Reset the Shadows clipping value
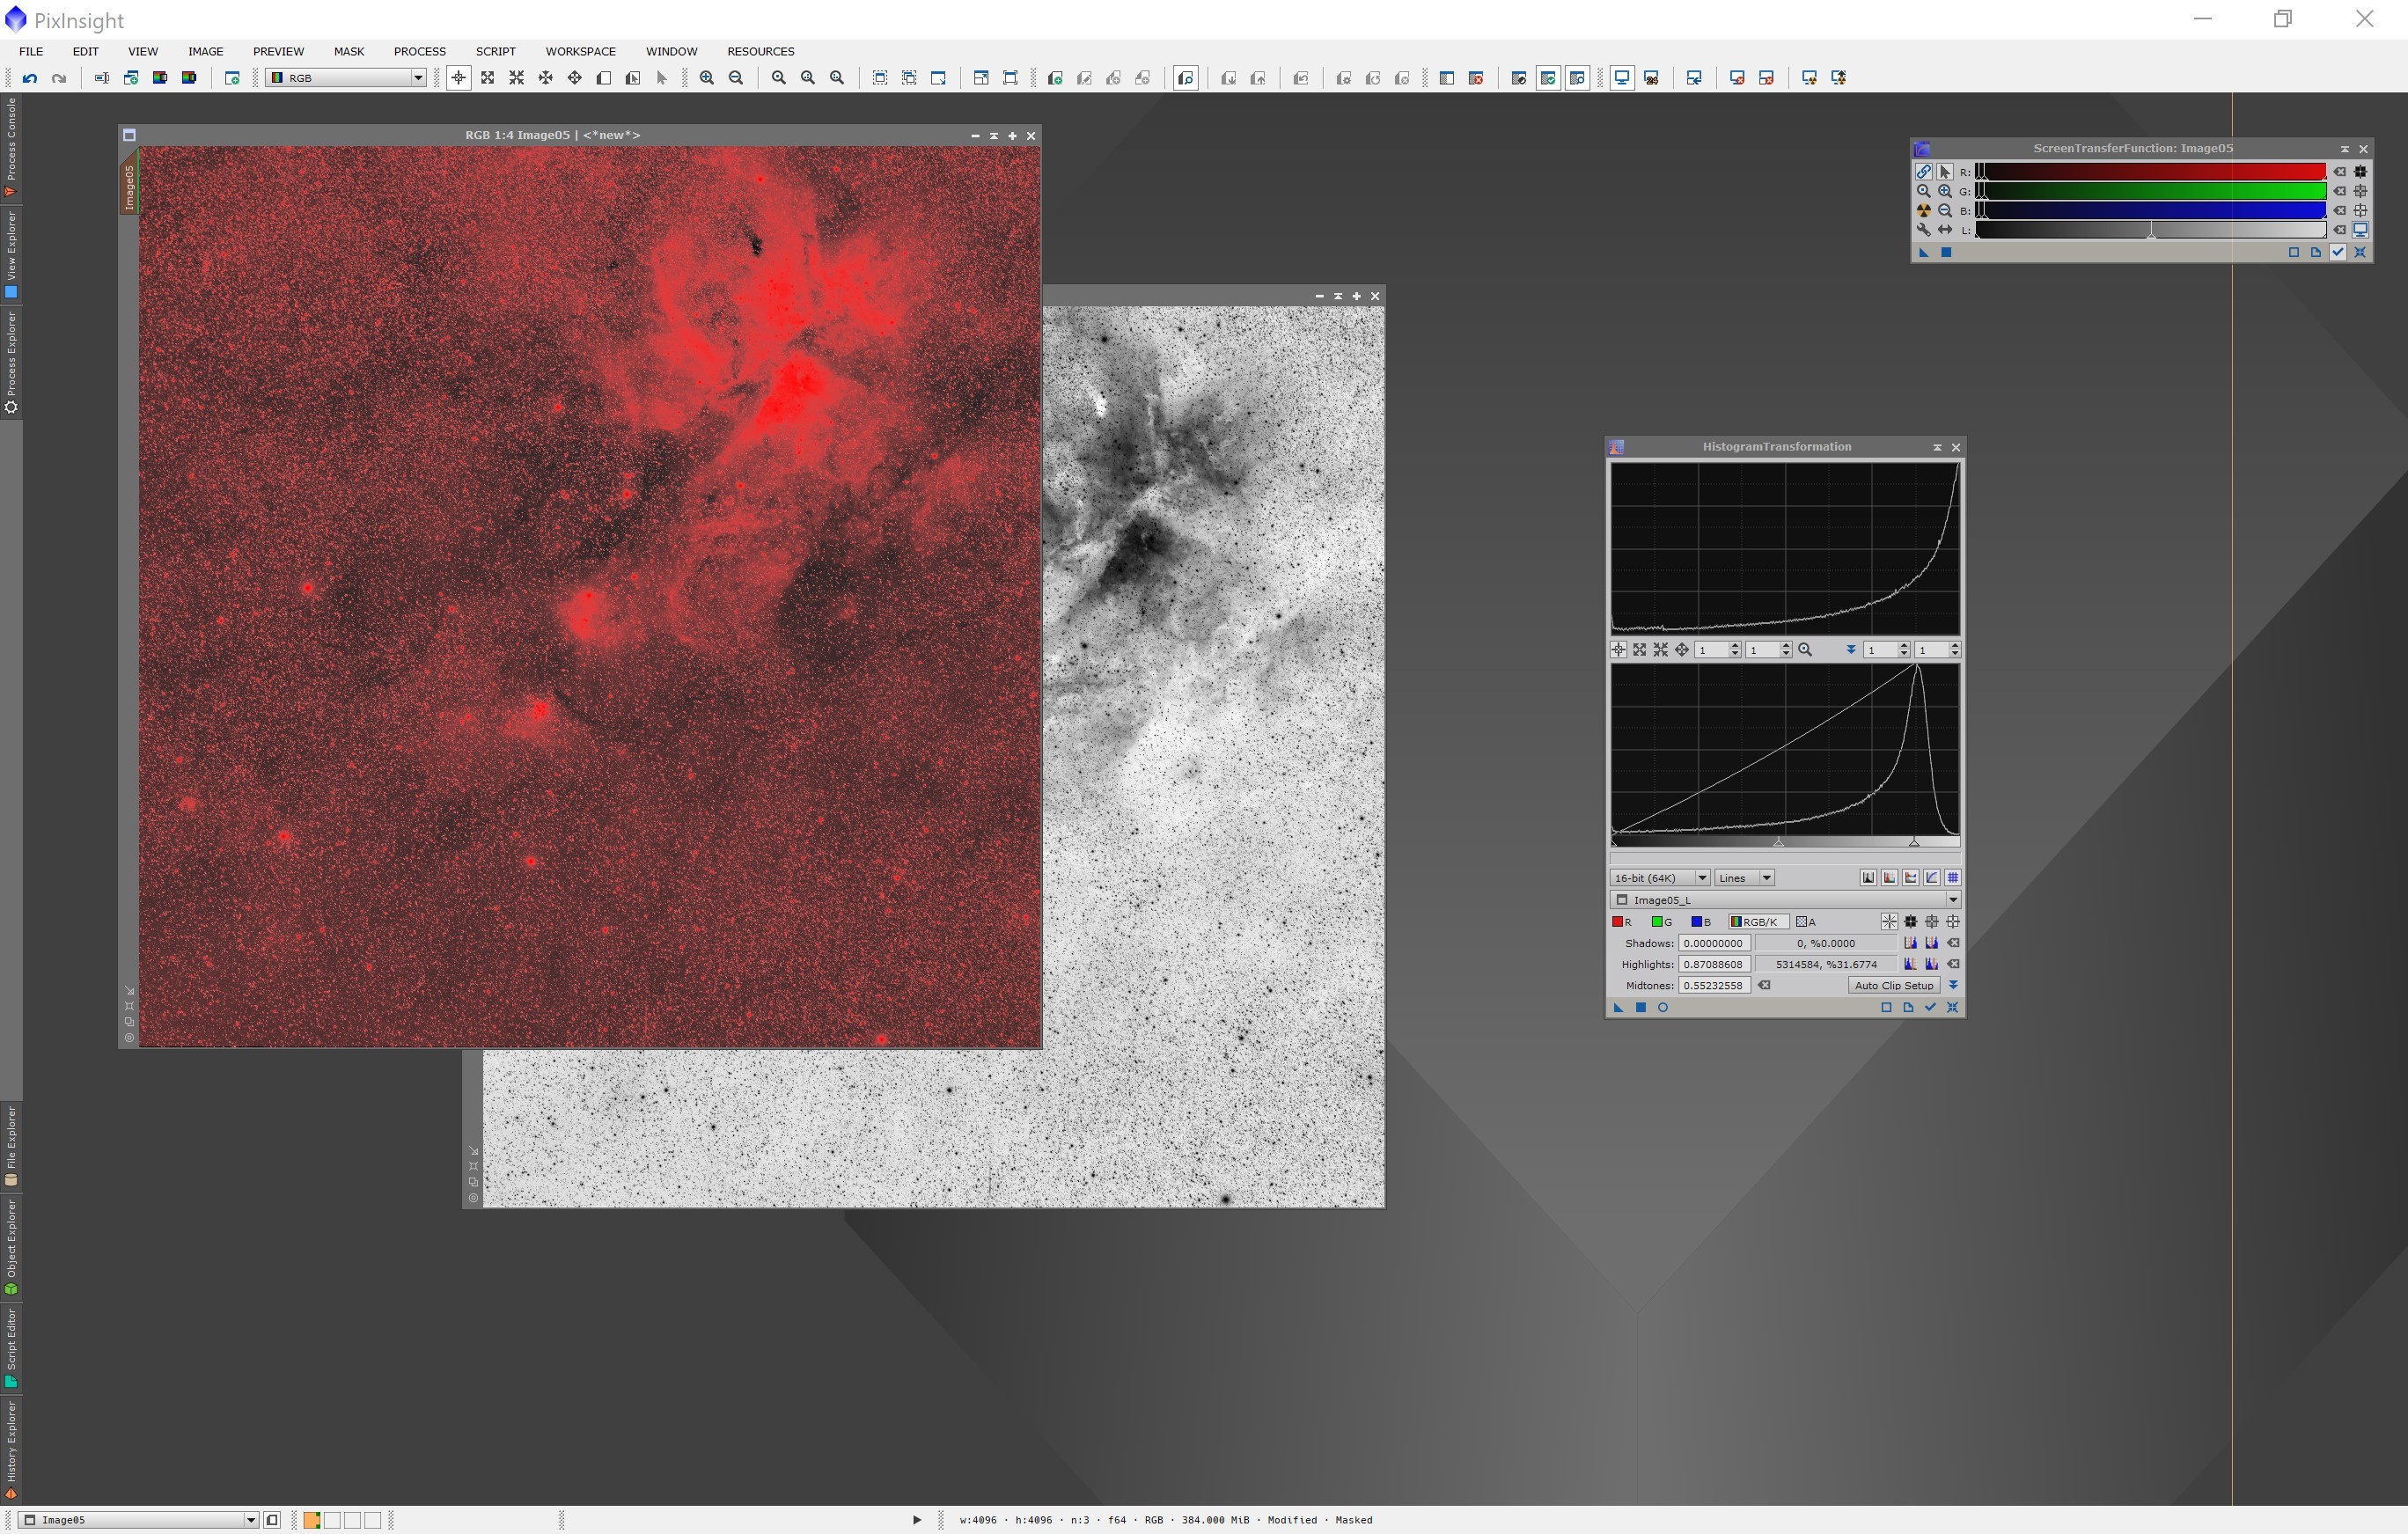Screen dimensions: 2408x1534 tap(1953, 943)
